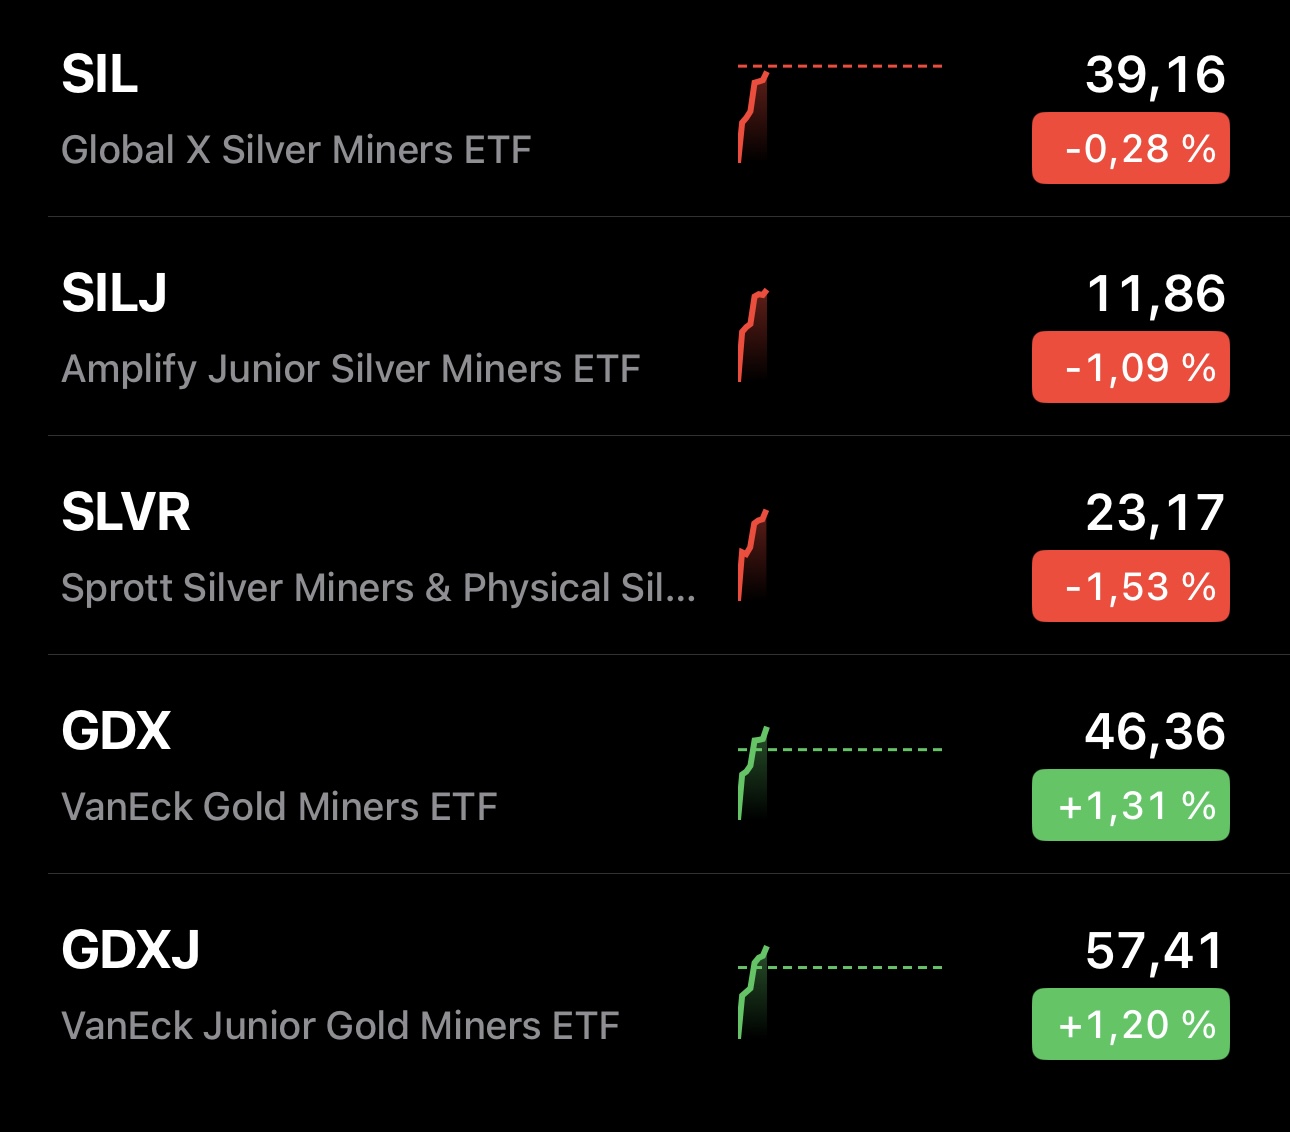Screen dimensions: 1290x1132
Task: Select the SLVR ticker symbol
Action: pyautogui.click(x=126, y=513)
